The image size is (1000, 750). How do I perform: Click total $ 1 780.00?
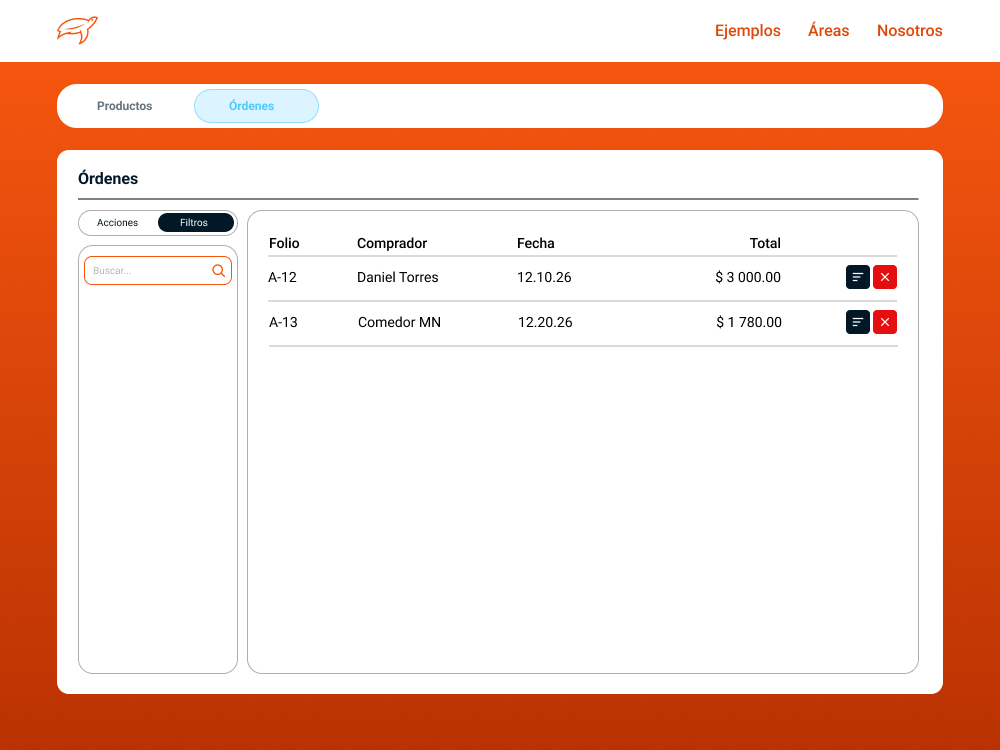pos(749,322)
